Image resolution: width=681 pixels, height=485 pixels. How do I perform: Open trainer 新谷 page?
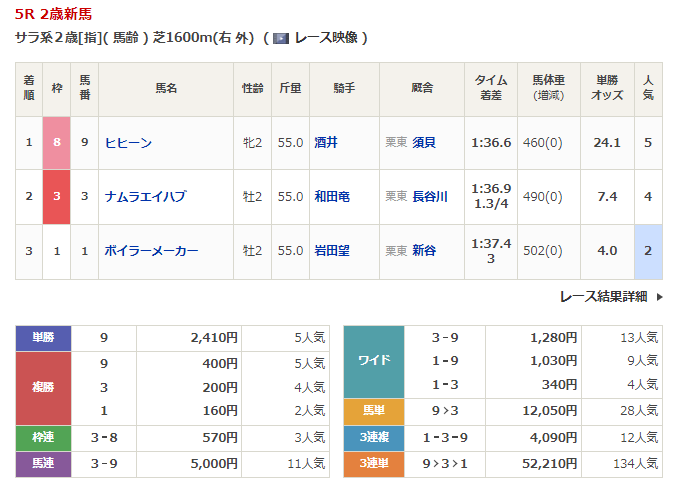click(x=424, y=251)
